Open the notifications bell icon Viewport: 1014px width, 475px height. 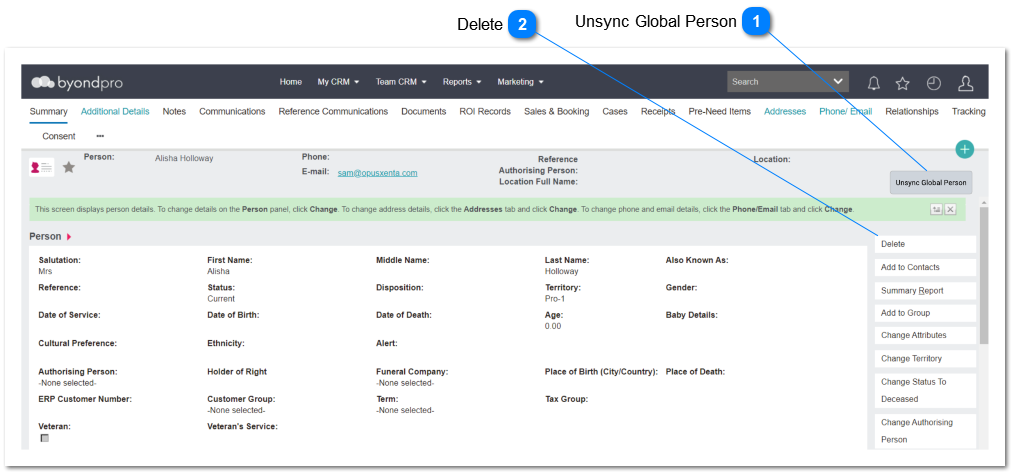pyautogui.click(x=874, y=83)
